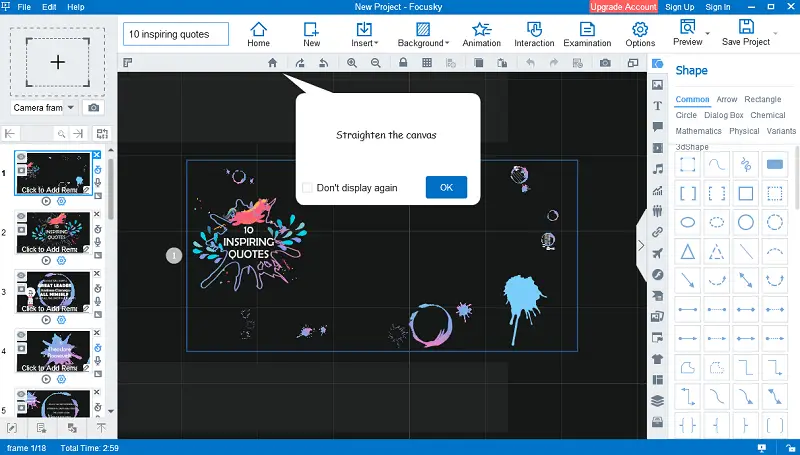This screenshot has height=455, width=800.
Task: Click the paste icon in canvas toolbar
Action: click(x=502, y=63)
